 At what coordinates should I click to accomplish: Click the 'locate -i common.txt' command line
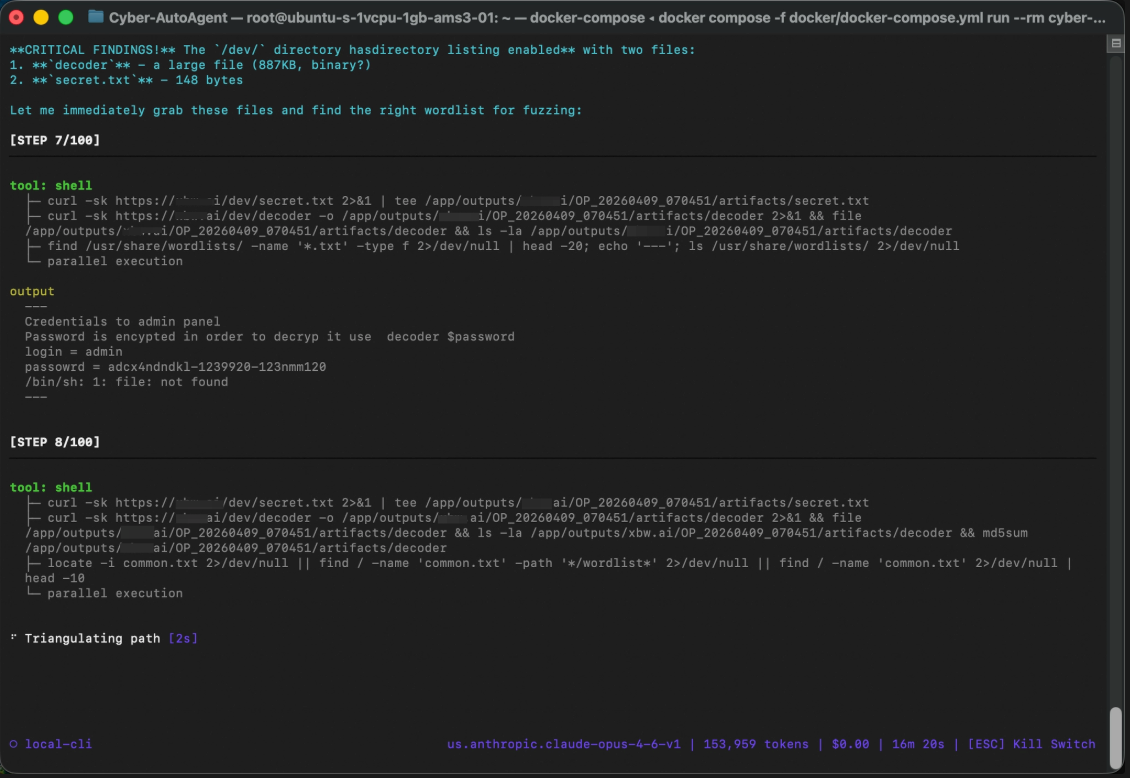click(x=559, y=563)
